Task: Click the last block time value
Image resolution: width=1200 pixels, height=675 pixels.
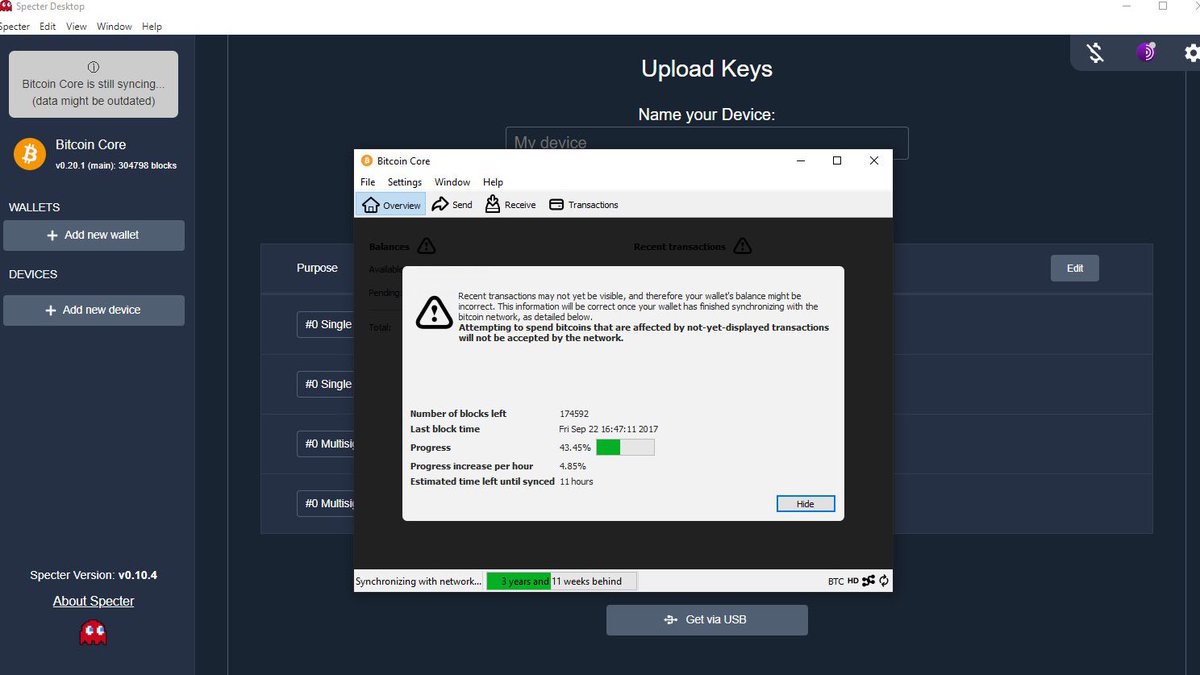Action: (608, 429)
